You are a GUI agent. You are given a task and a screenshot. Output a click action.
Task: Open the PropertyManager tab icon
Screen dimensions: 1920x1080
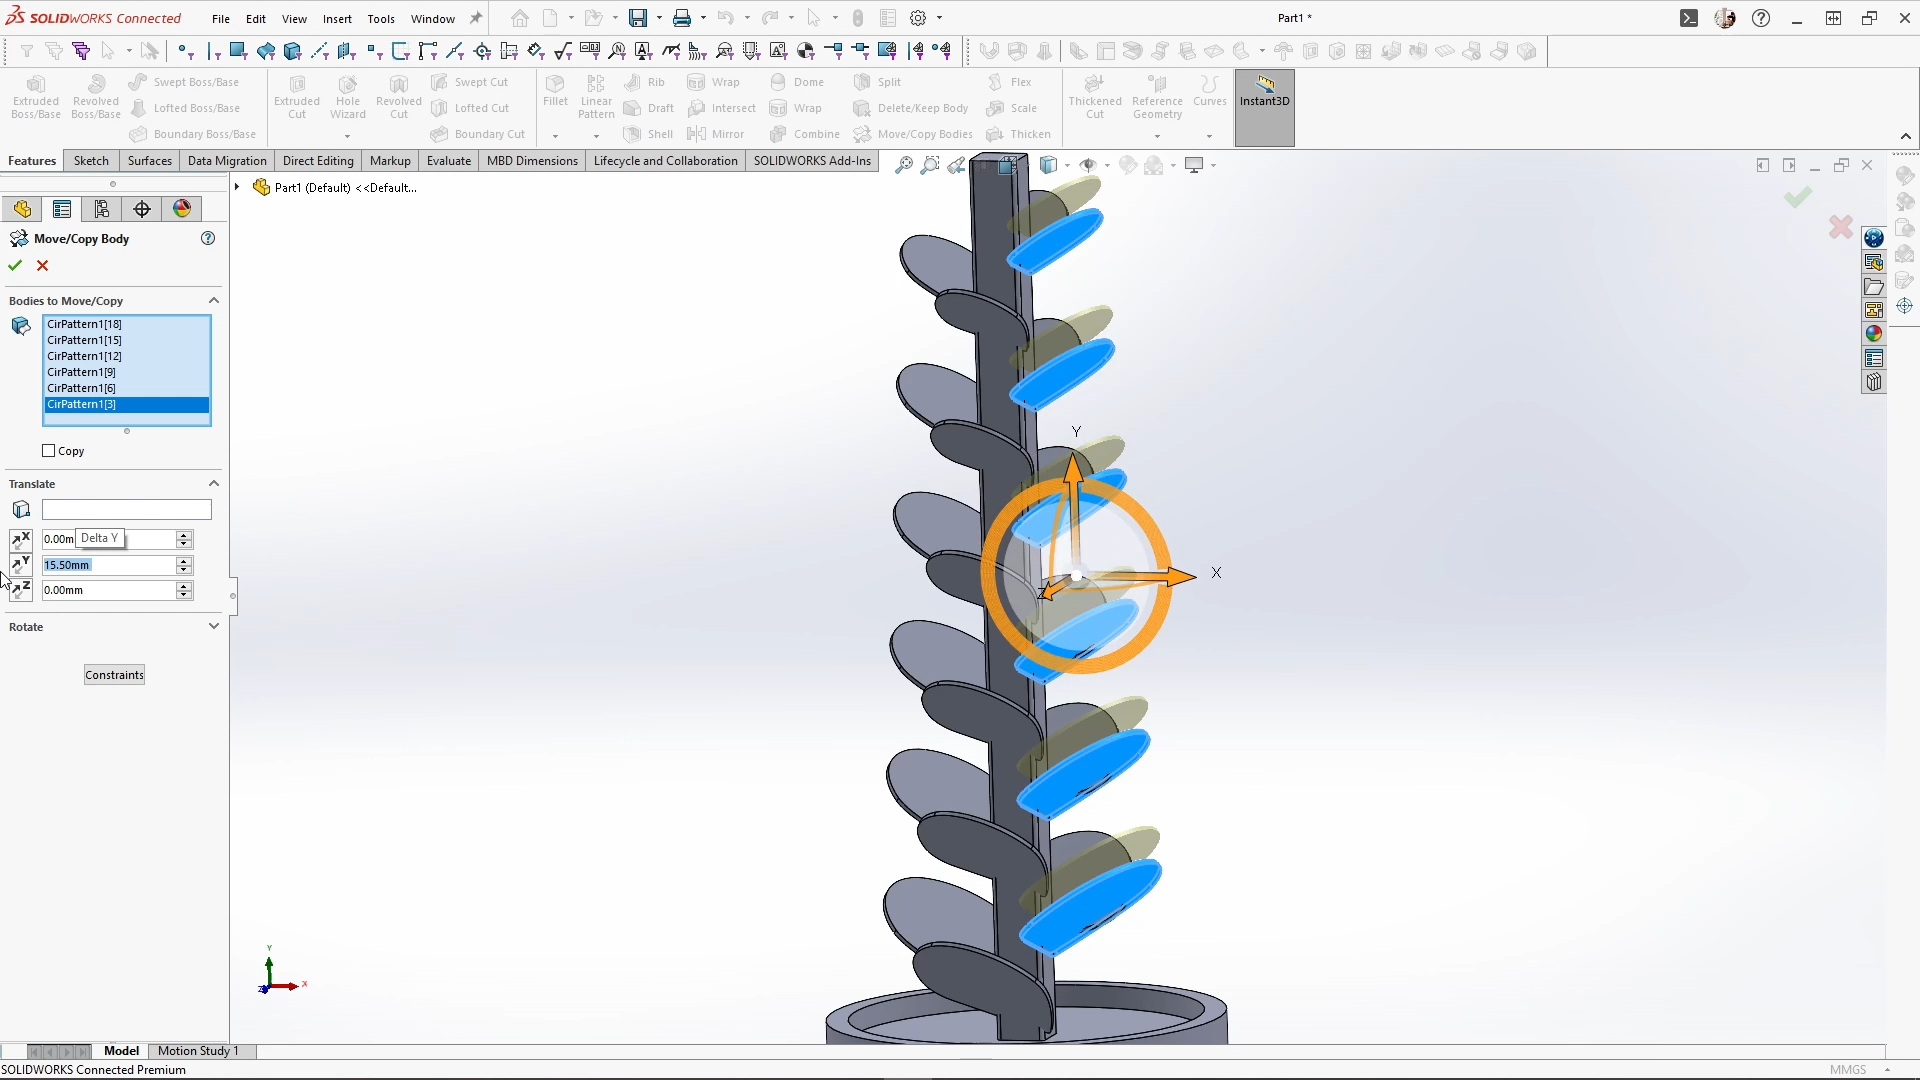[x=62, y=209]
